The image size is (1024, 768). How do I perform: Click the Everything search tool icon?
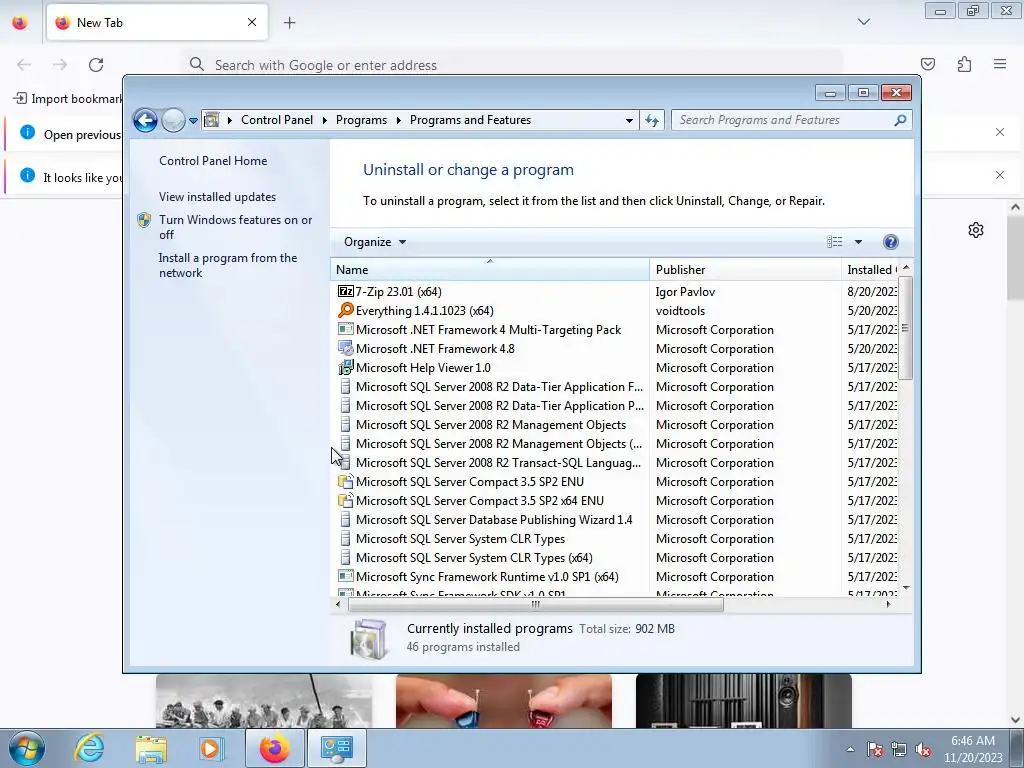tap(345, 310)
